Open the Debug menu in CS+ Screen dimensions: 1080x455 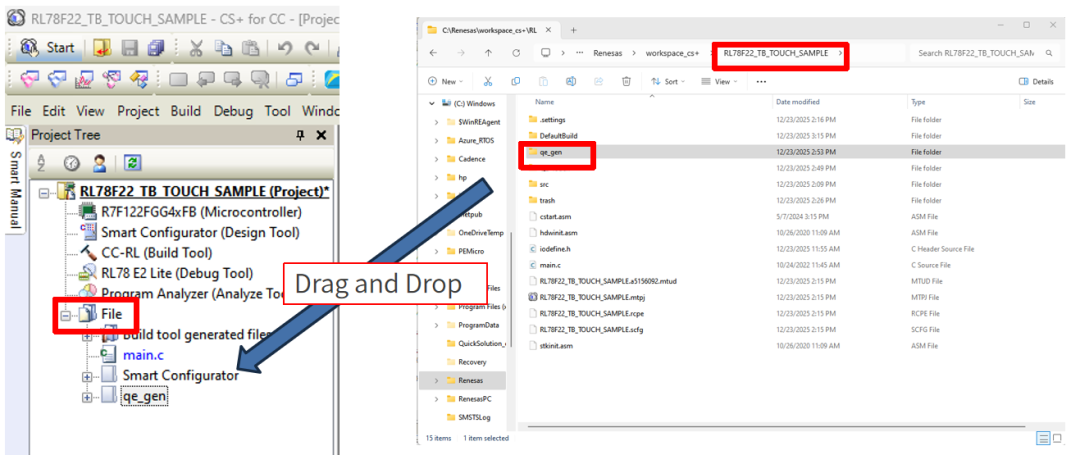(x=233, y=111)
